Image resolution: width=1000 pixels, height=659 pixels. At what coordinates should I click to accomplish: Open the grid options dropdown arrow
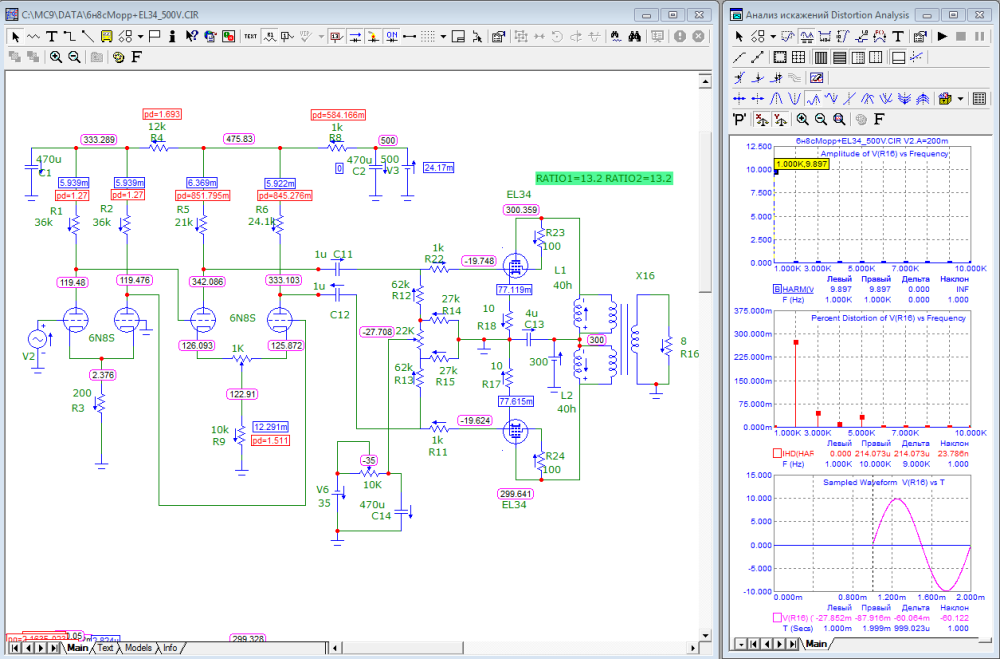[x=442, y=36]
